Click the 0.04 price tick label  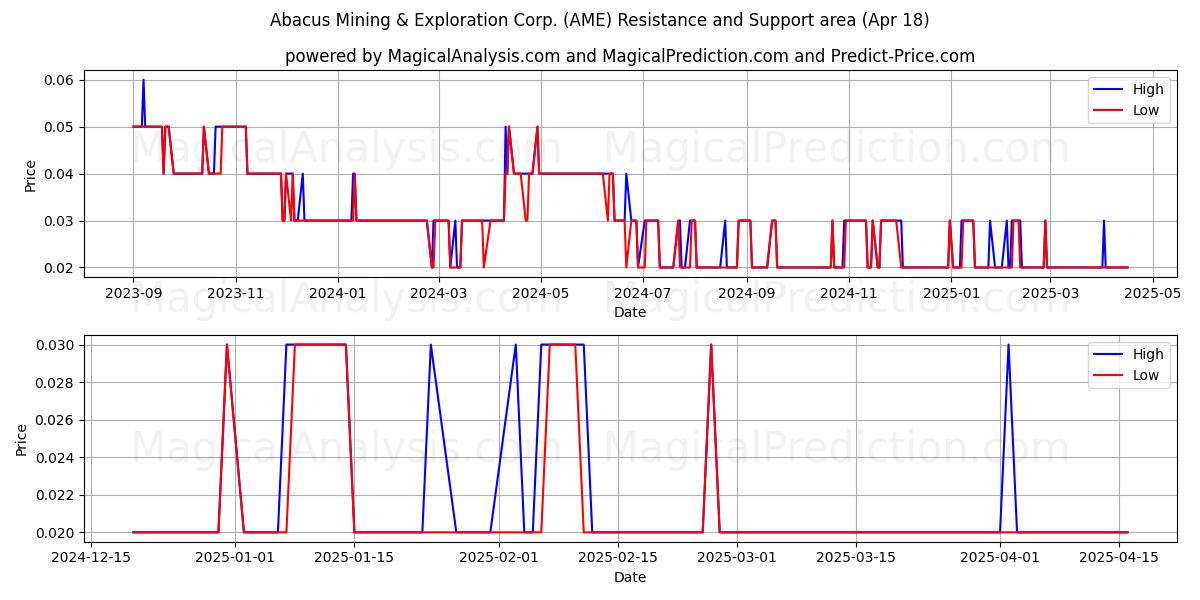61,174
